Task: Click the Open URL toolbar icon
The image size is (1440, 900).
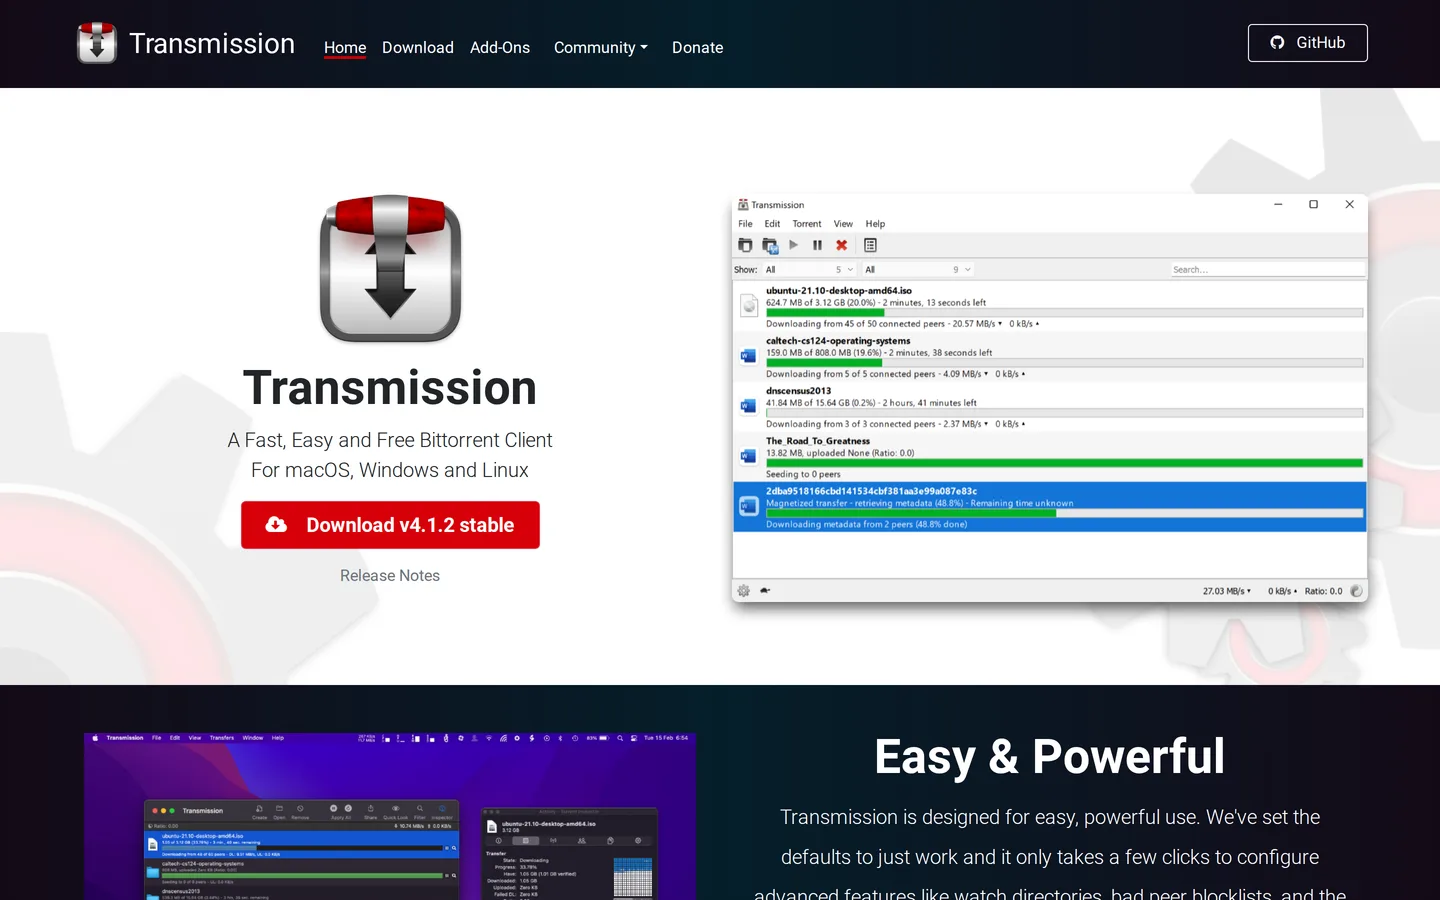Action: click(770, 245)
